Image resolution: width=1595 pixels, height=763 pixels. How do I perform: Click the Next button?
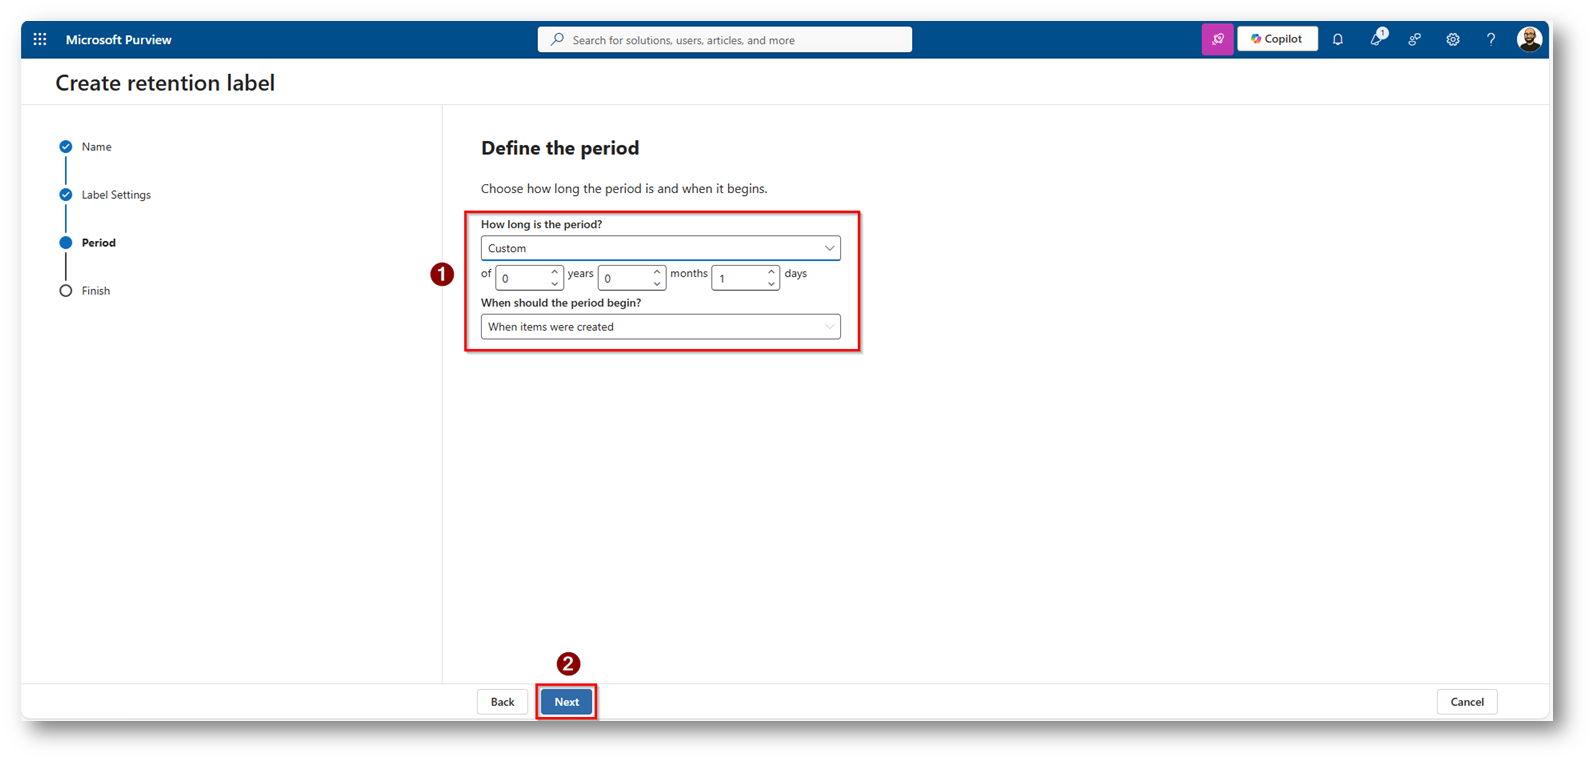pyautogui.click(x=567, y=702)
